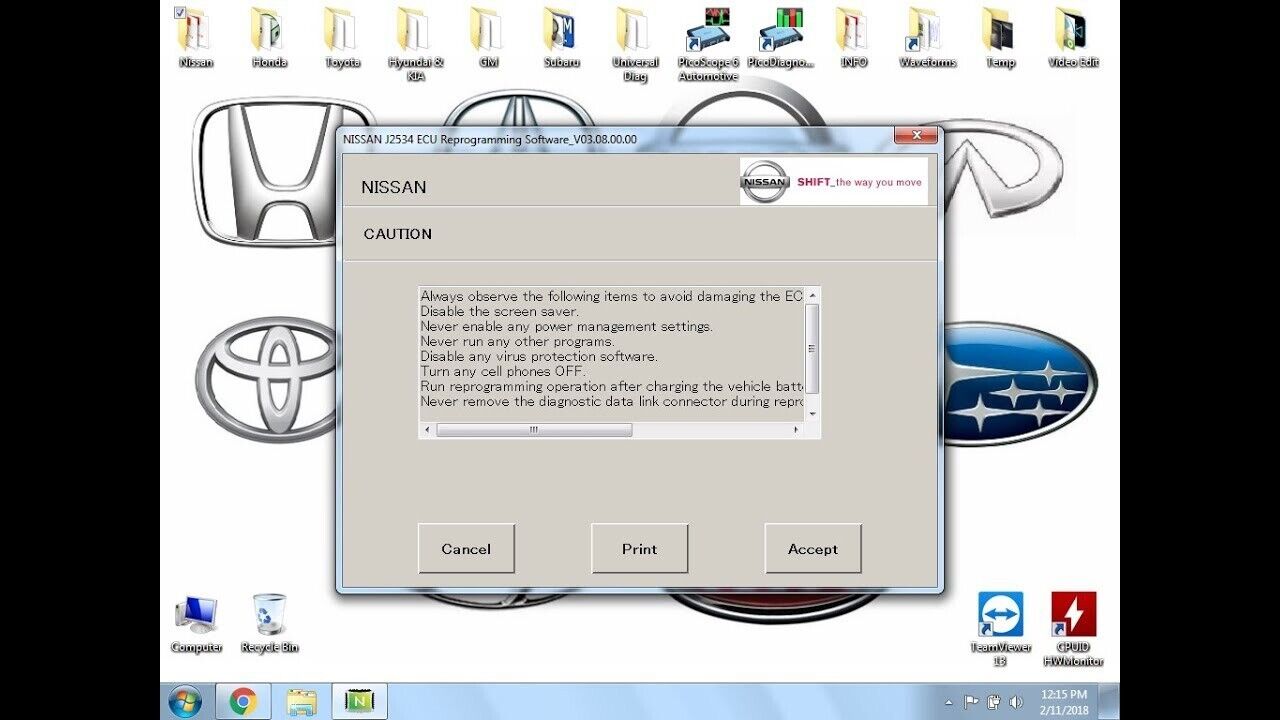Open the Waveforms folder shortcut
1280x720 pixels.
(x=927, y=37)
